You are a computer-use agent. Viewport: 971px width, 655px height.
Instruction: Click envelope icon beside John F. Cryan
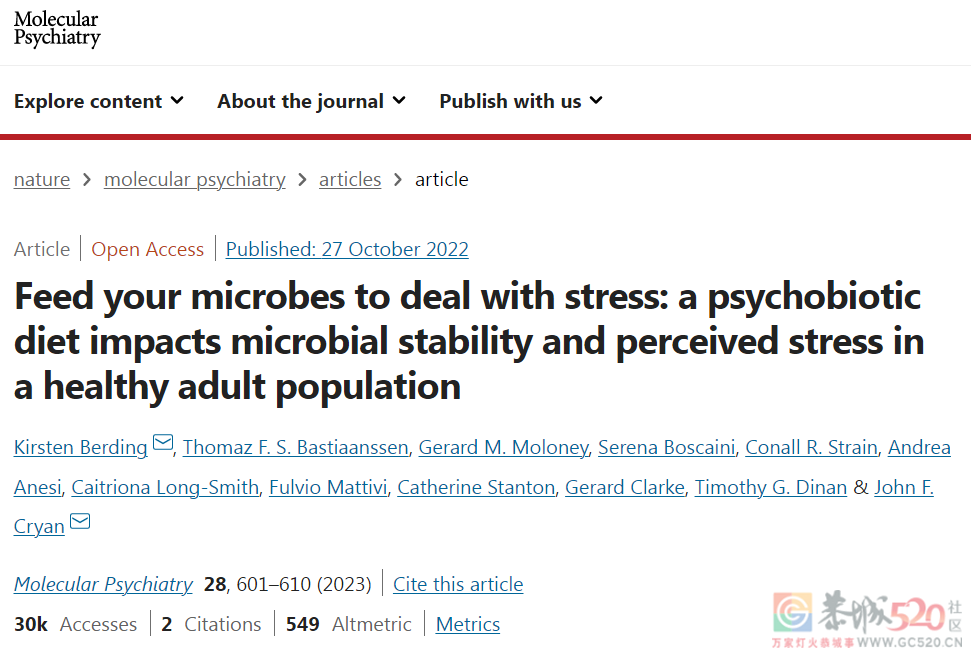(x=80, y=521)
